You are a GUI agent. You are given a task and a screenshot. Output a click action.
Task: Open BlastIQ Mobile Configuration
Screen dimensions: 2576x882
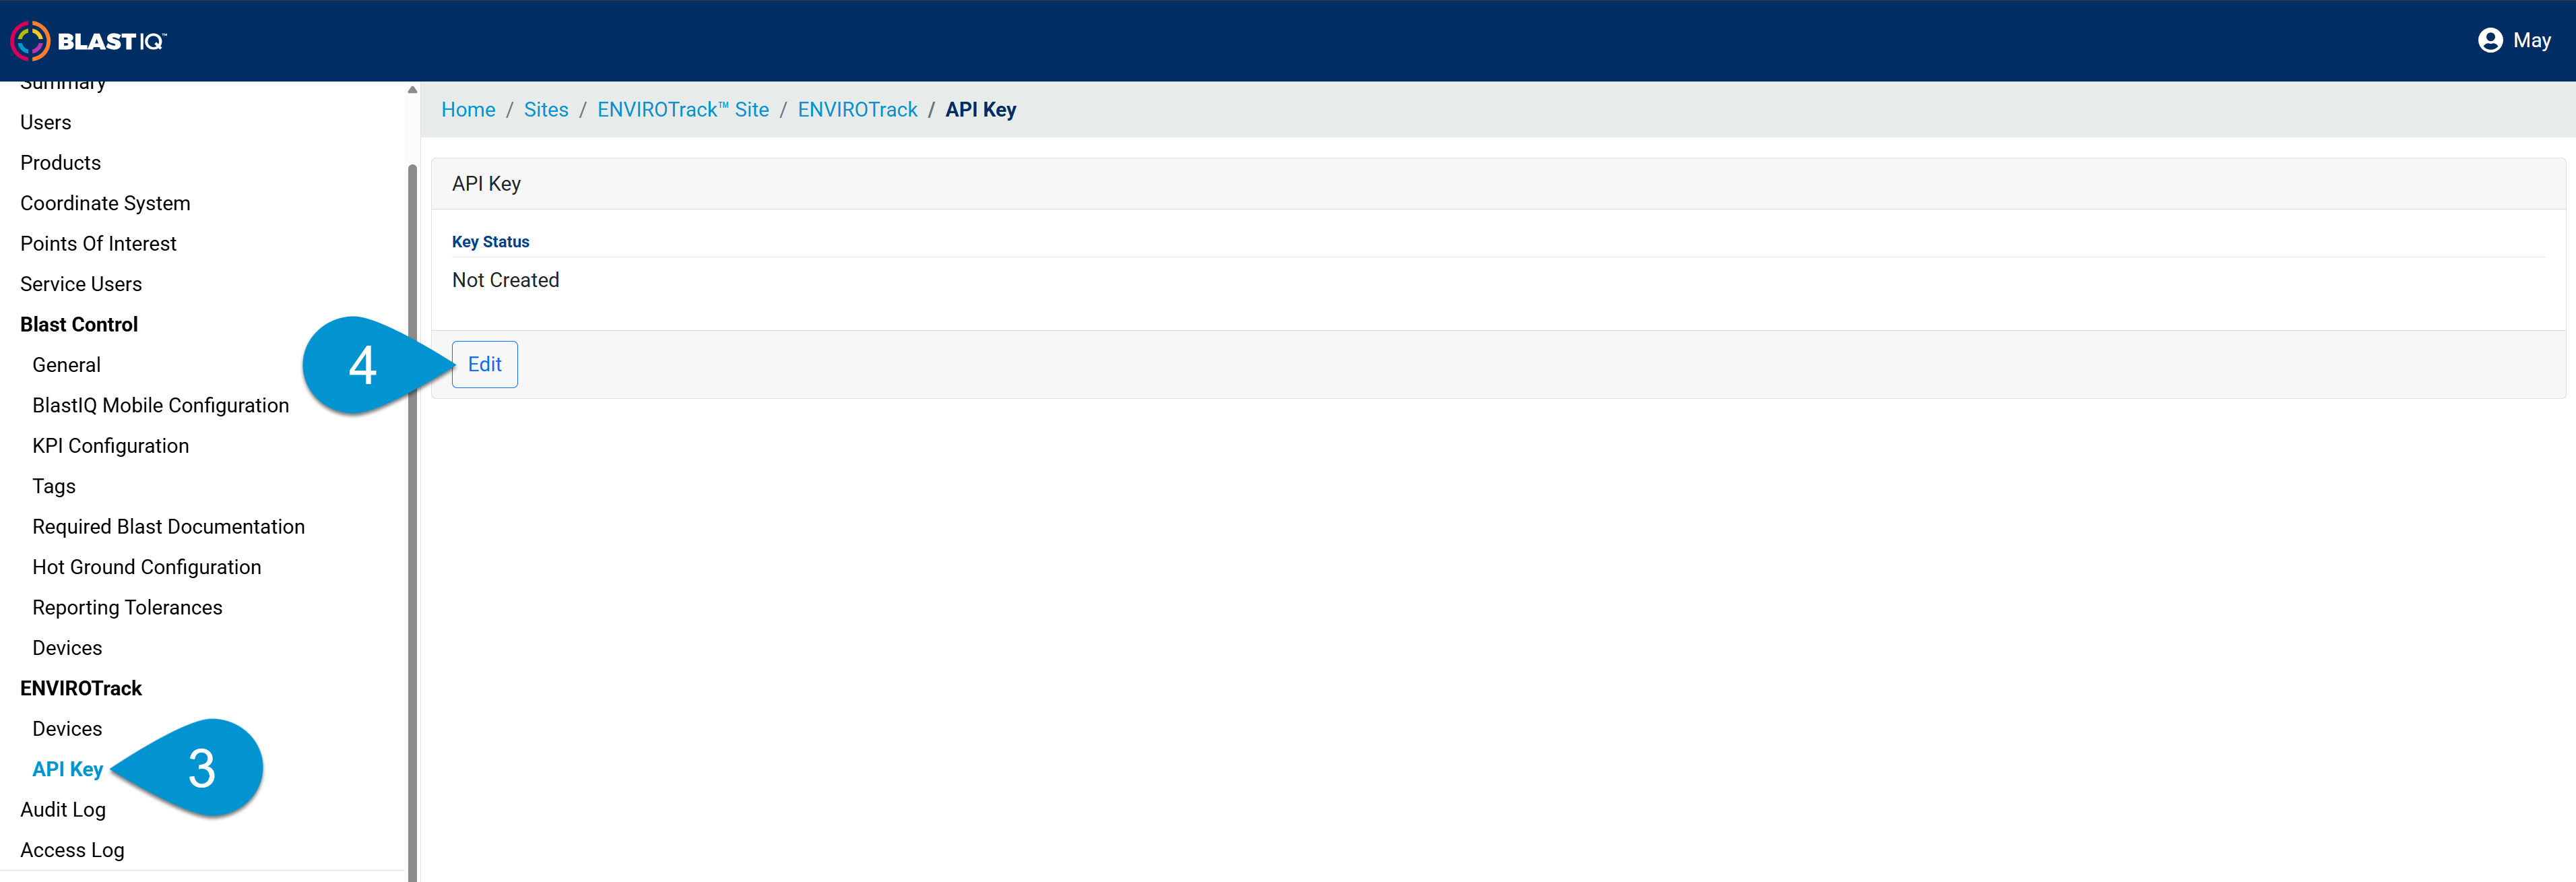click(161, 405)
